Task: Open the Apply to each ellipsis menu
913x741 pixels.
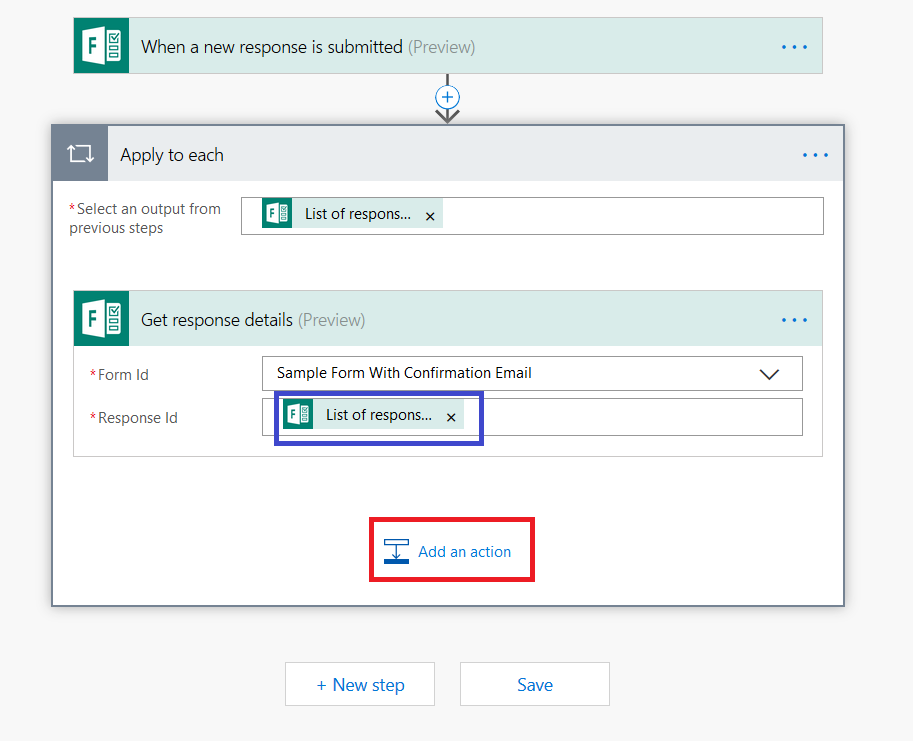Action: point(815,155)
